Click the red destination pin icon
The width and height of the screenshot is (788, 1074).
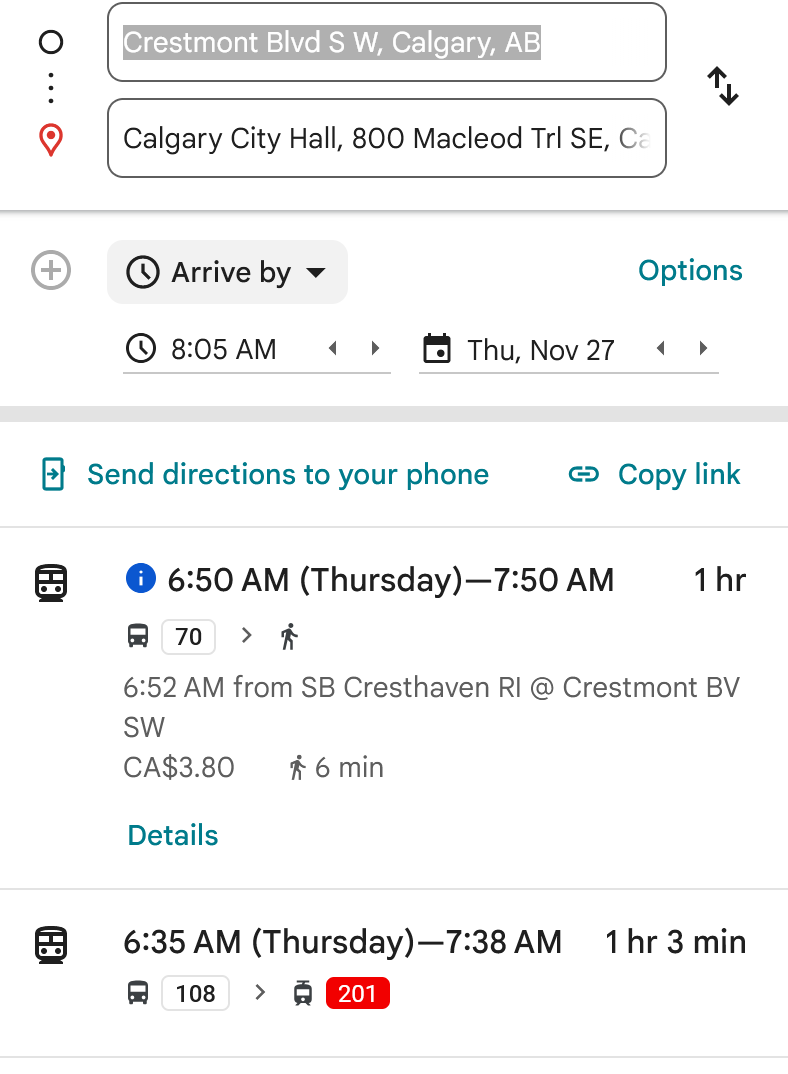(51, 139)
